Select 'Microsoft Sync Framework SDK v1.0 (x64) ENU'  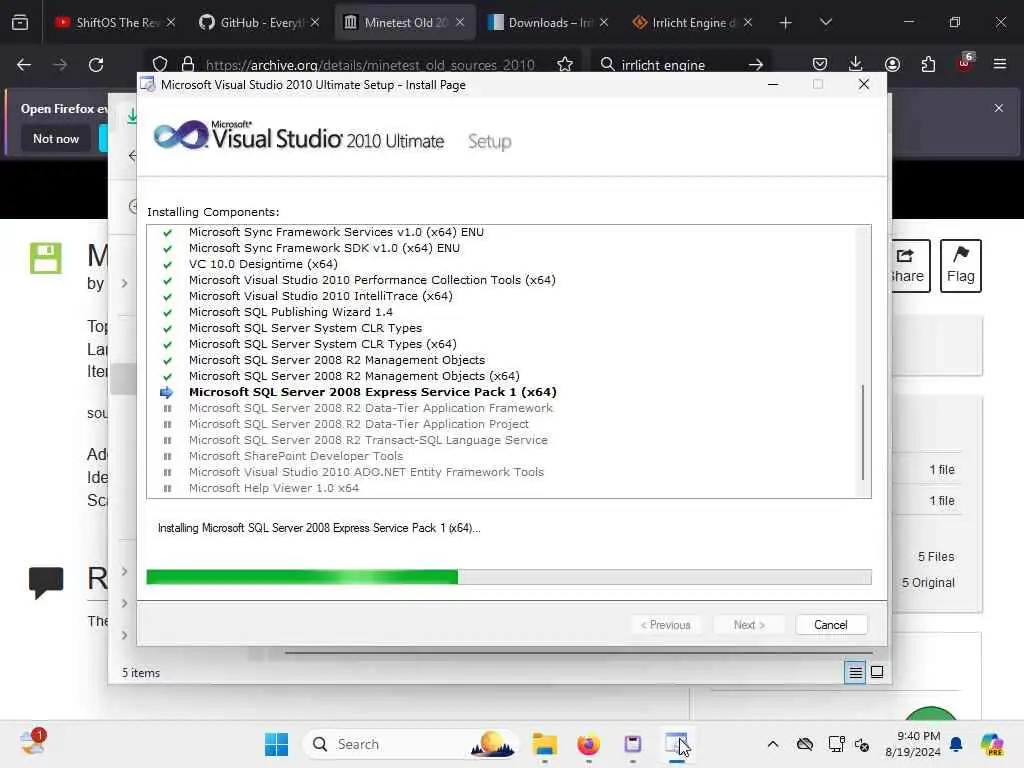point(324,248)
